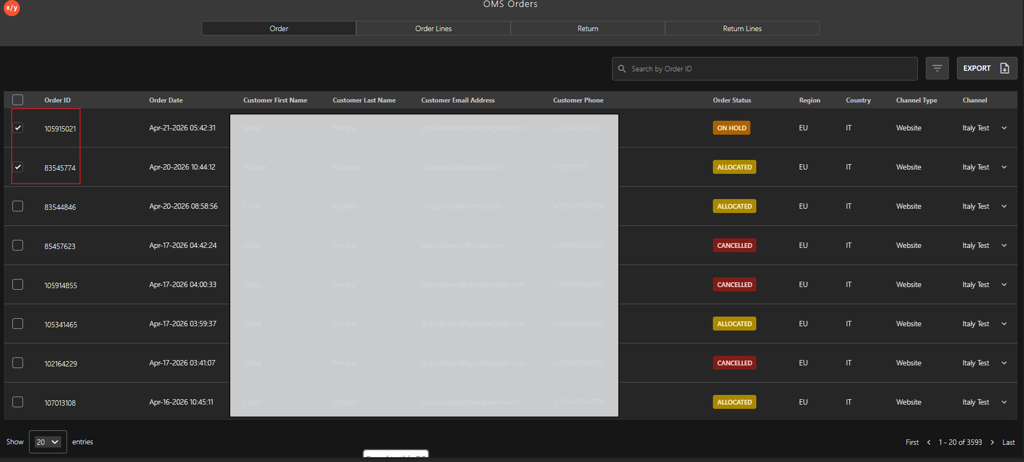Viewport: 1024px width, 462px height.
Task: Check the box for order 85457623
Action: coord(18,245)
